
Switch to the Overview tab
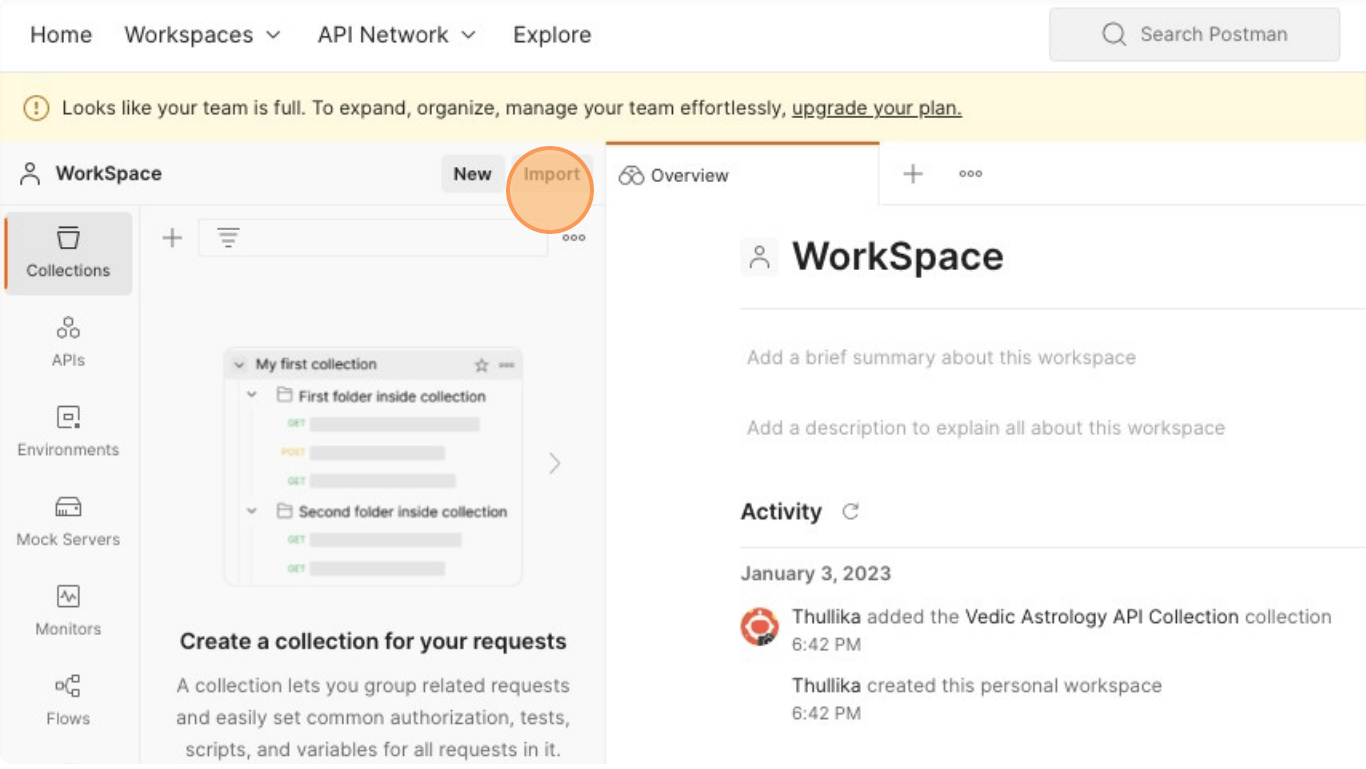pyautogui.click(x=675, y=176)
